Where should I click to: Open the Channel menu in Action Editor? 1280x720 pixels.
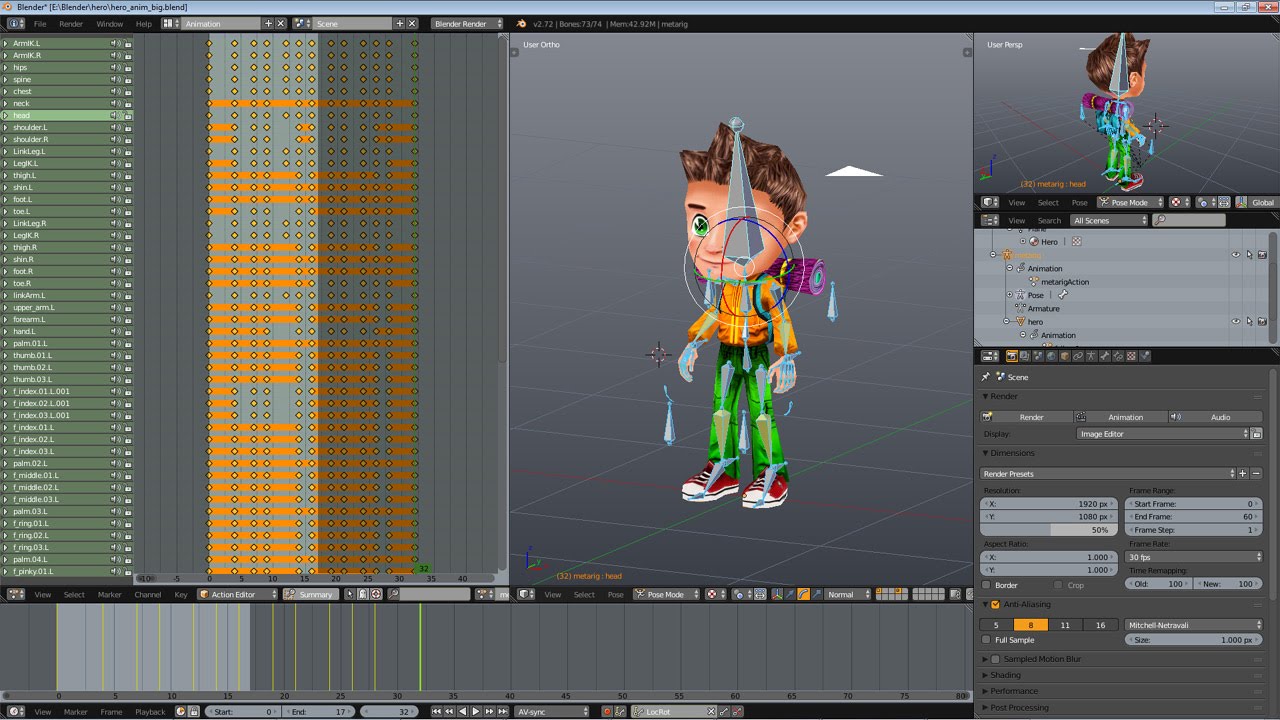147,594
